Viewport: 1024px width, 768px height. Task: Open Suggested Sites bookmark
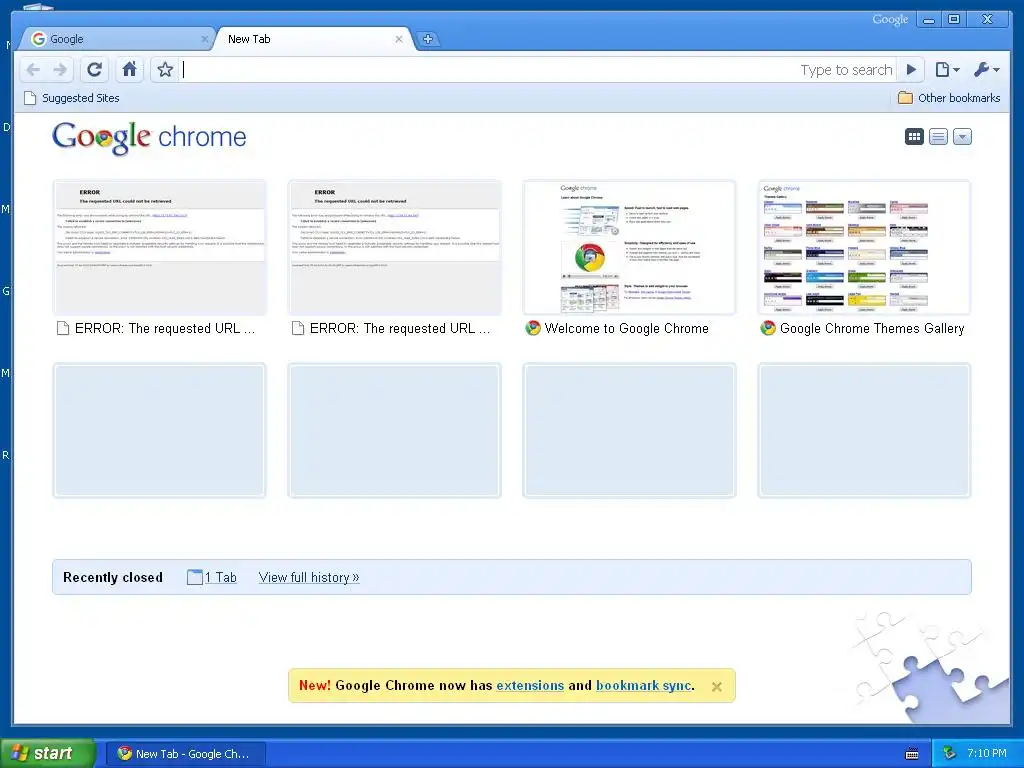[72, 98]
